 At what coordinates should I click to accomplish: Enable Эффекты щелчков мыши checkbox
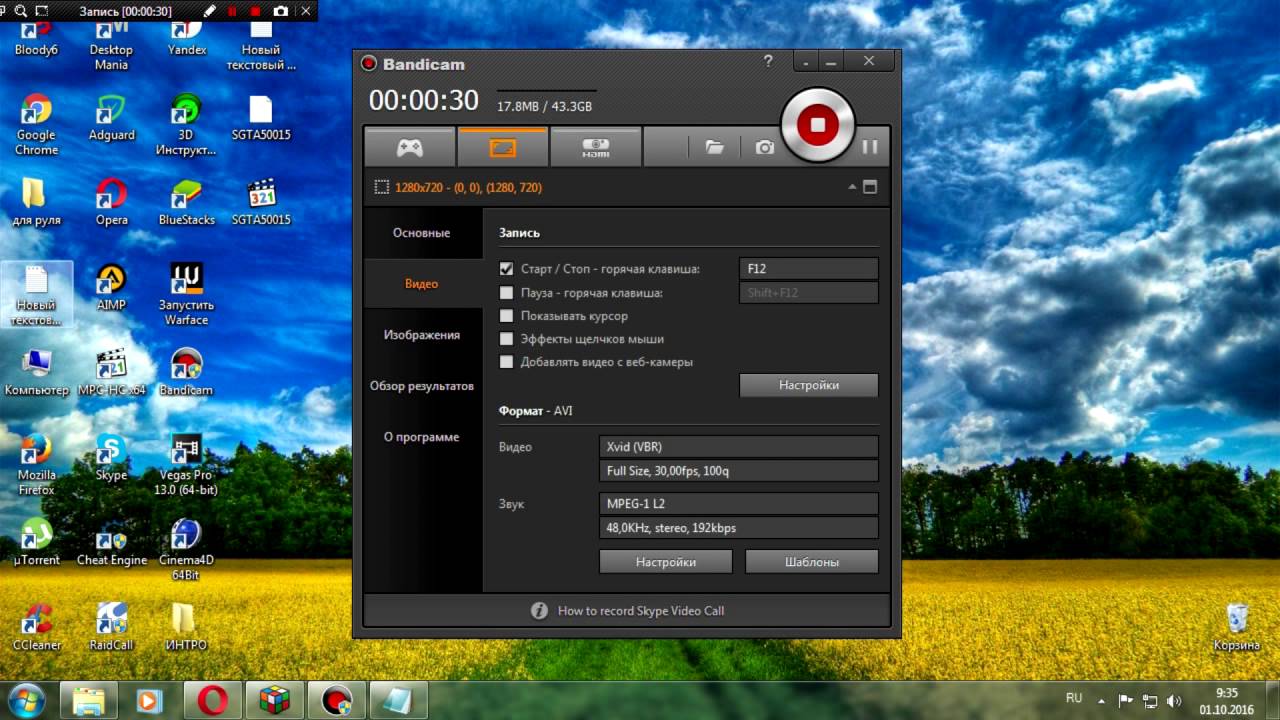coord(506,339)
